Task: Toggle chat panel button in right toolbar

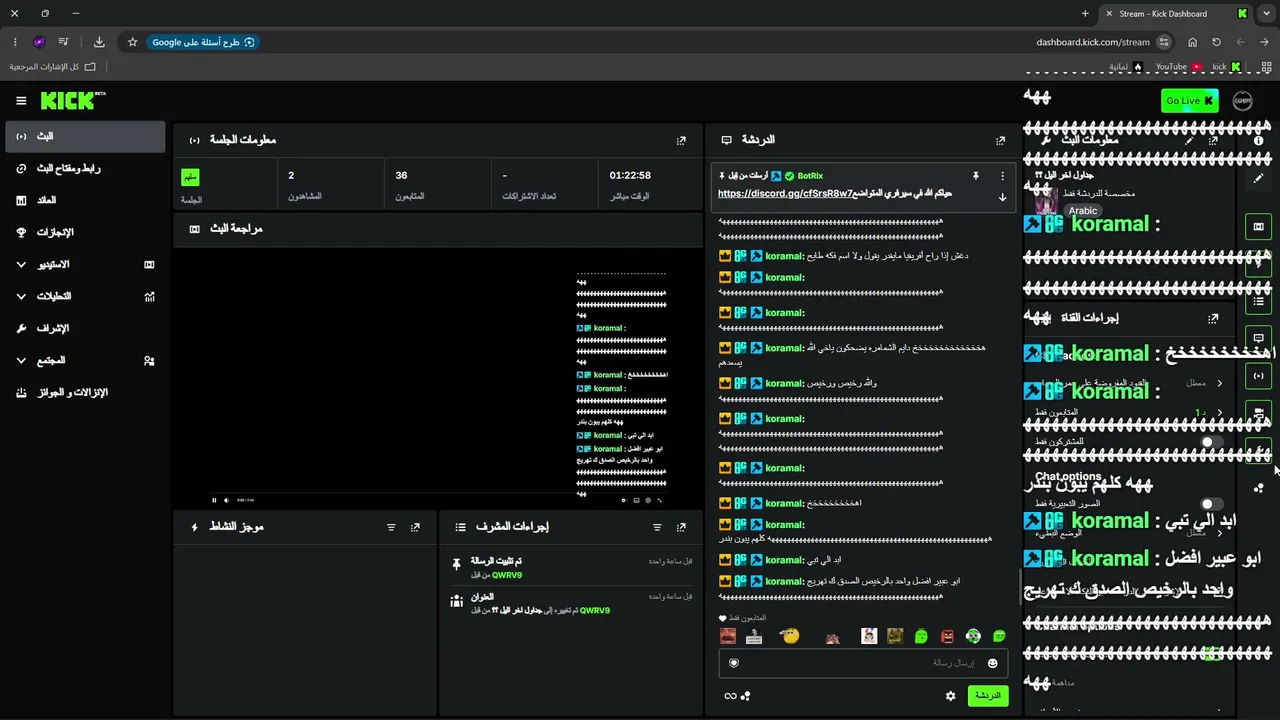Action: click(x=1259, y=338)
